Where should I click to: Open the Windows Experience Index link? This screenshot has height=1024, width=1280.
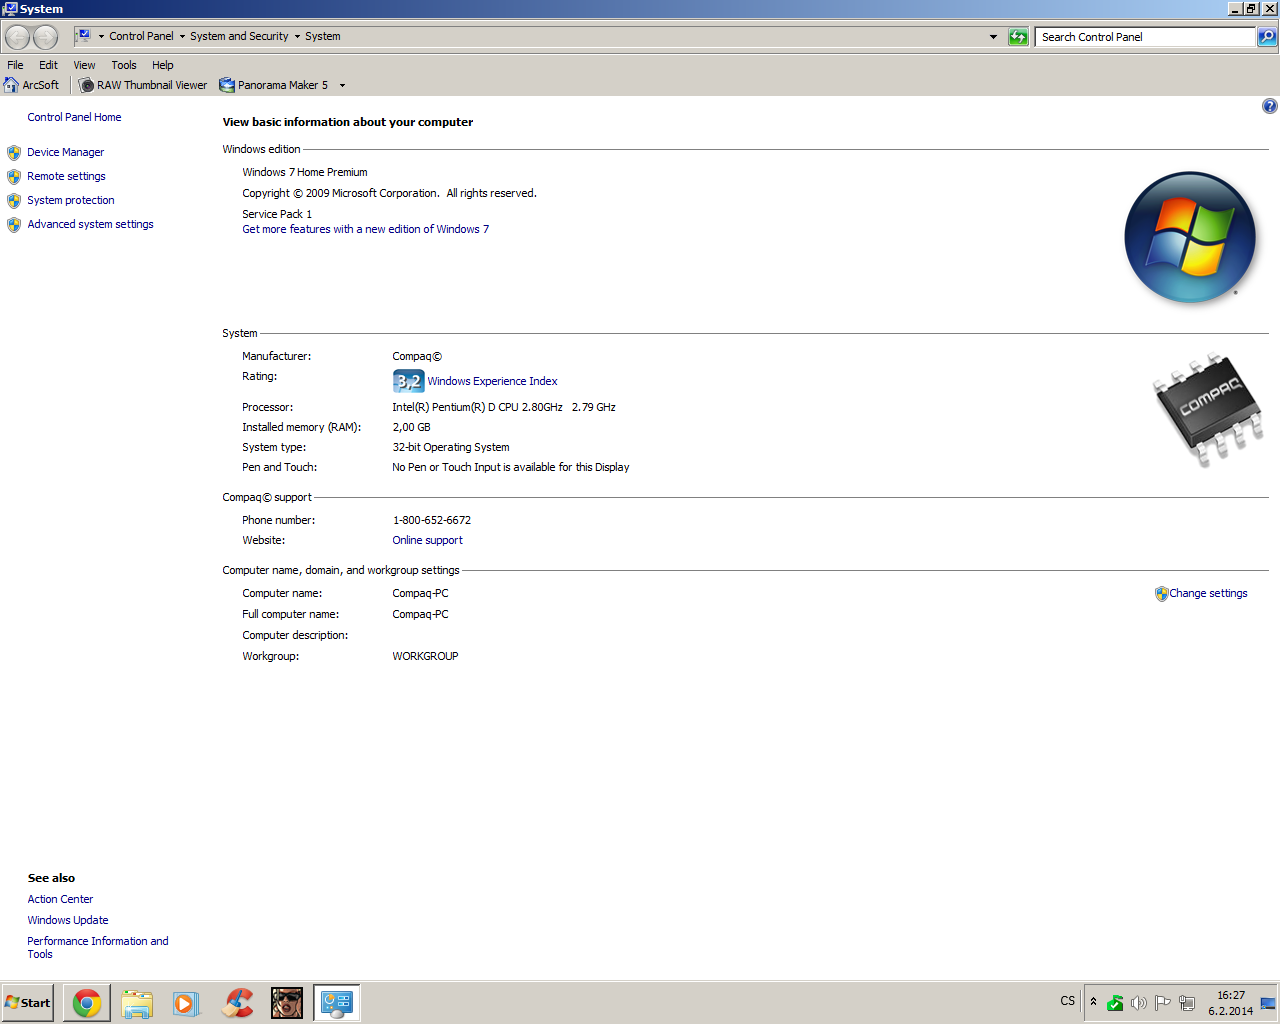coord(492,381)
